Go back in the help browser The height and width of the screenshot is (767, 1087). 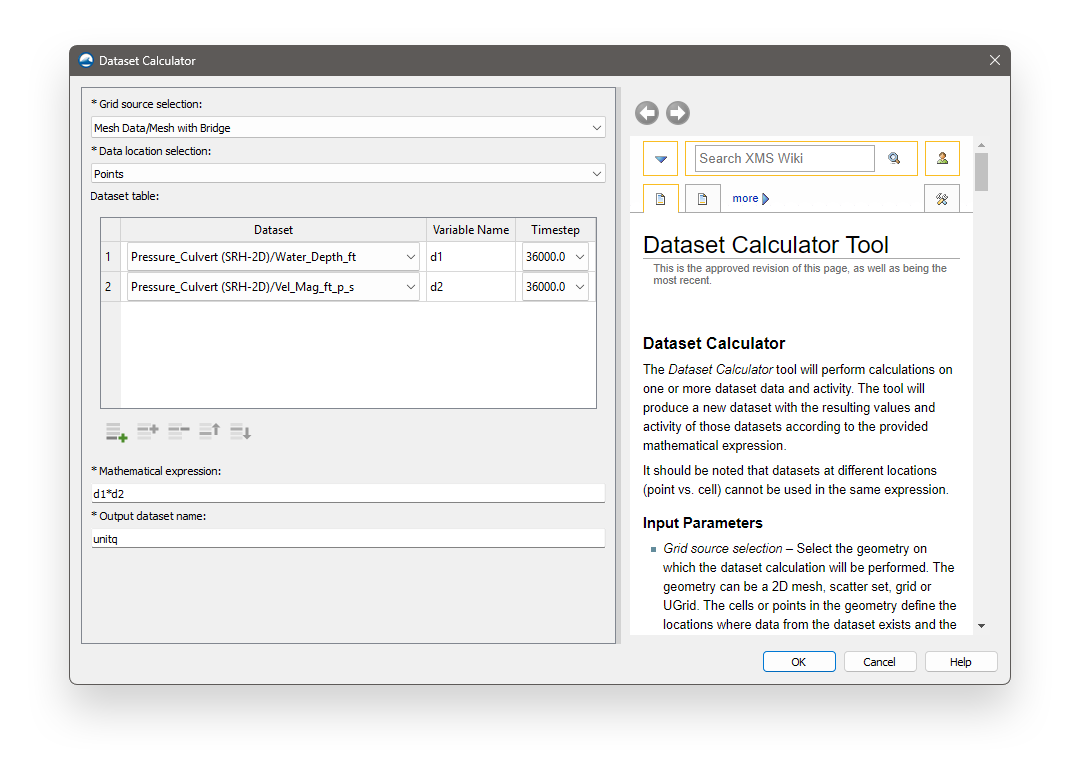click(x=647, y=113)
